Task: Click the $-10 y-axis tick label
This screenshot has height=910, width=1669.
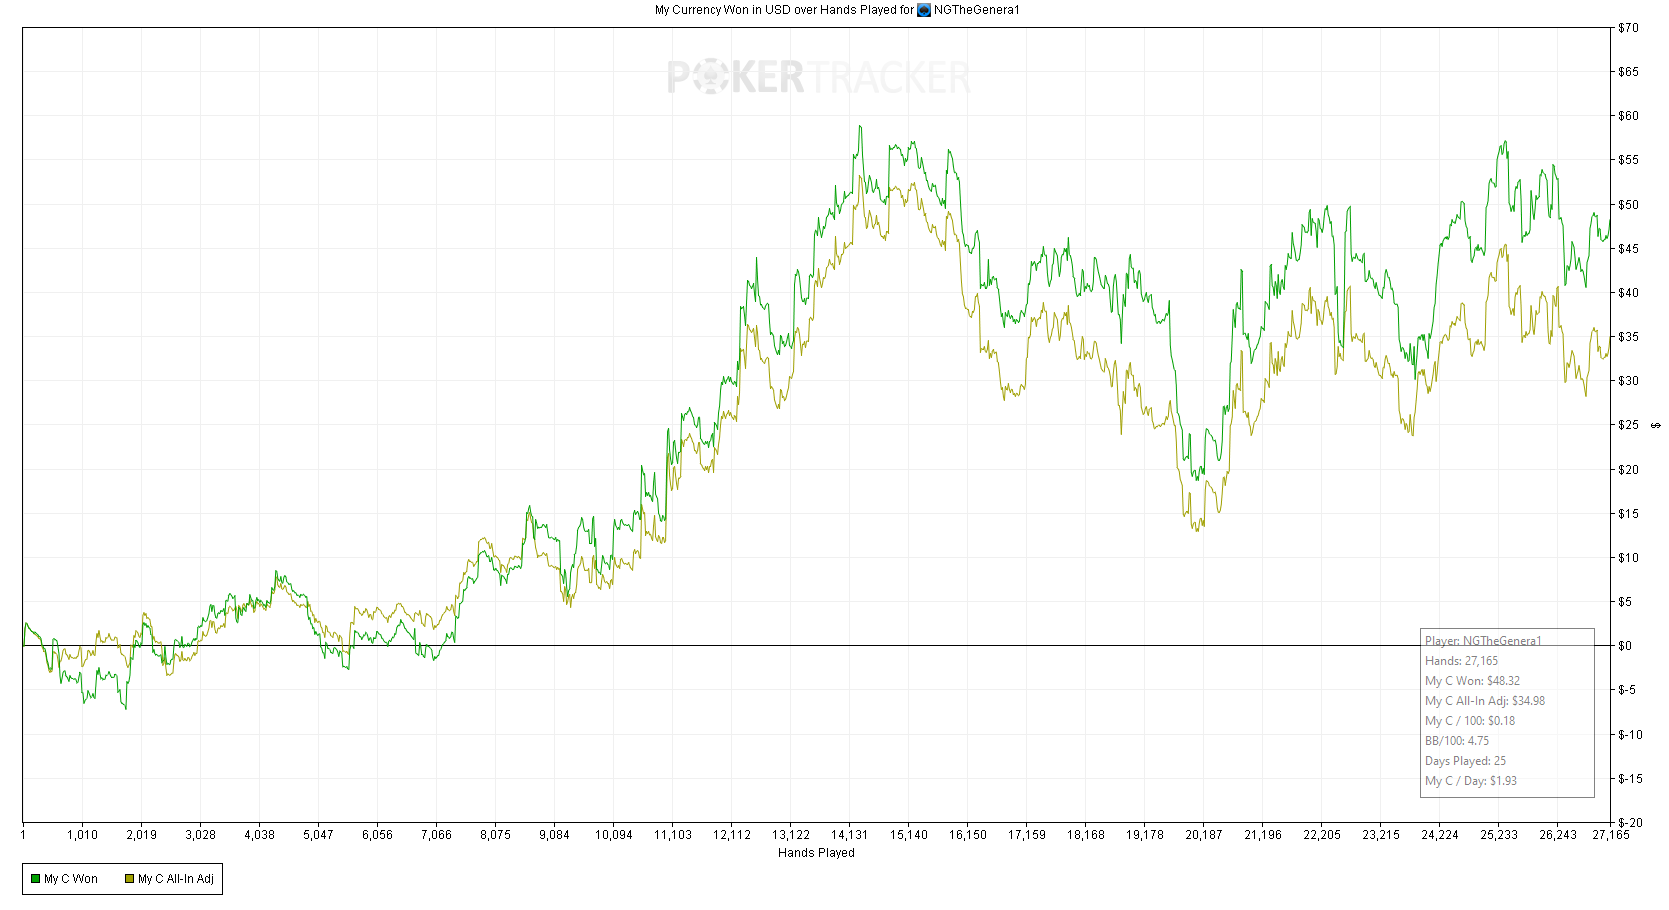Action: tap(1631, 735)
